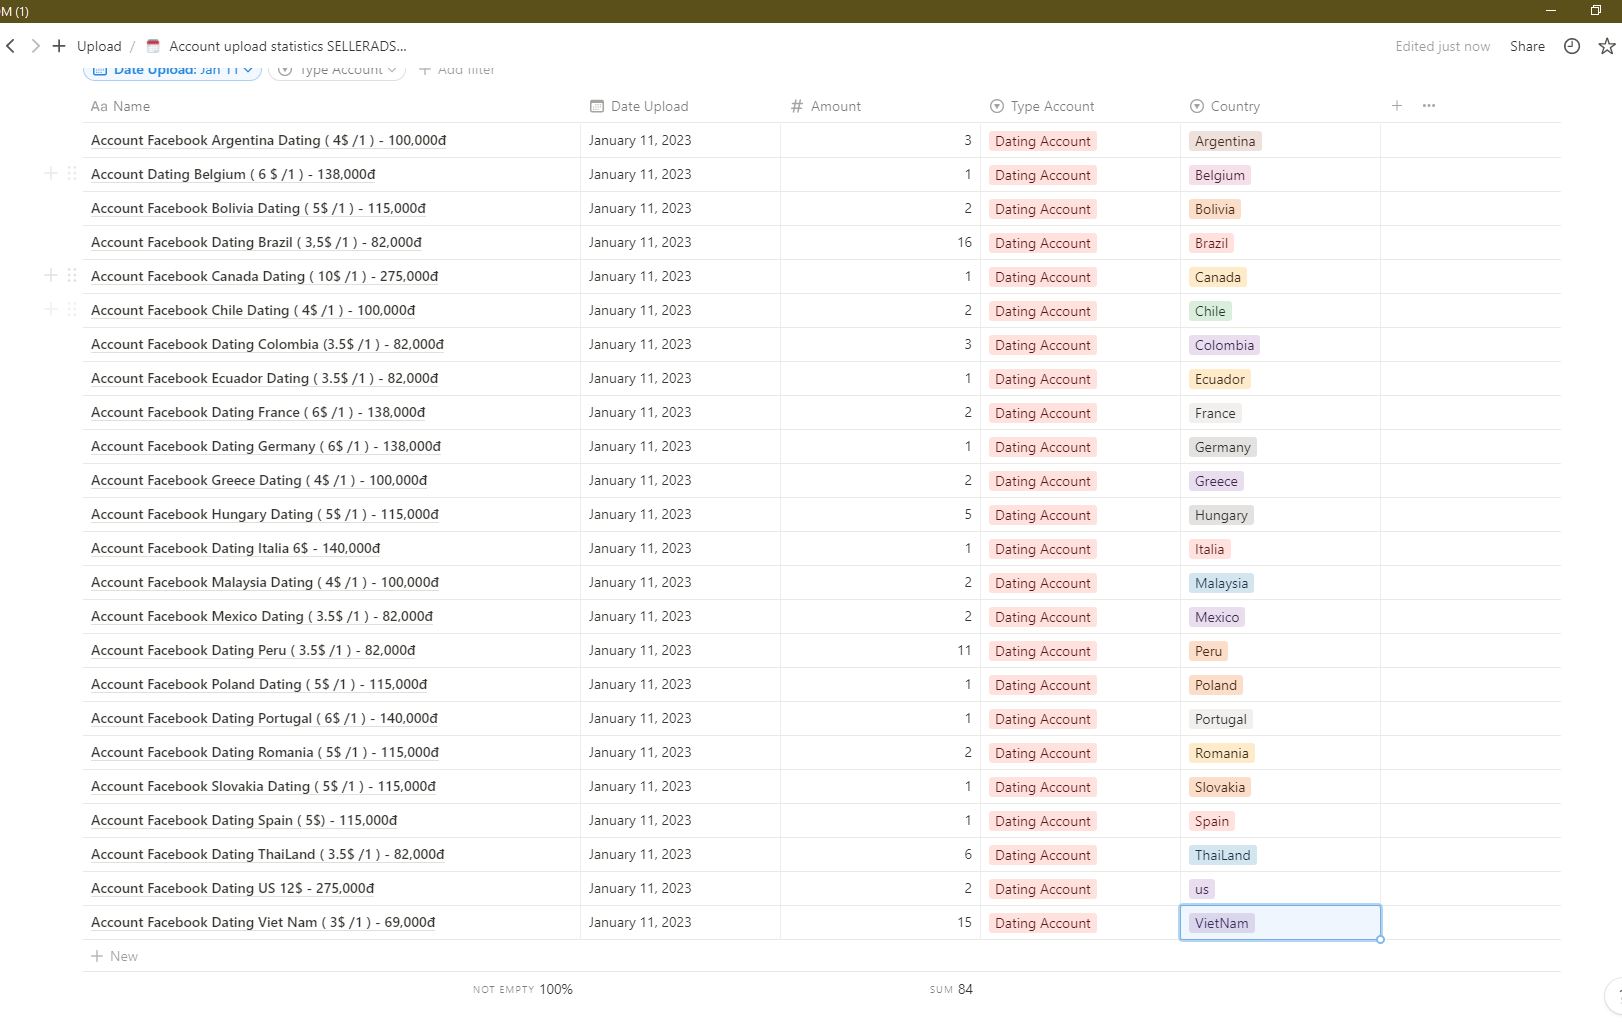Select the Chile green country tag

click(1210, 311)
